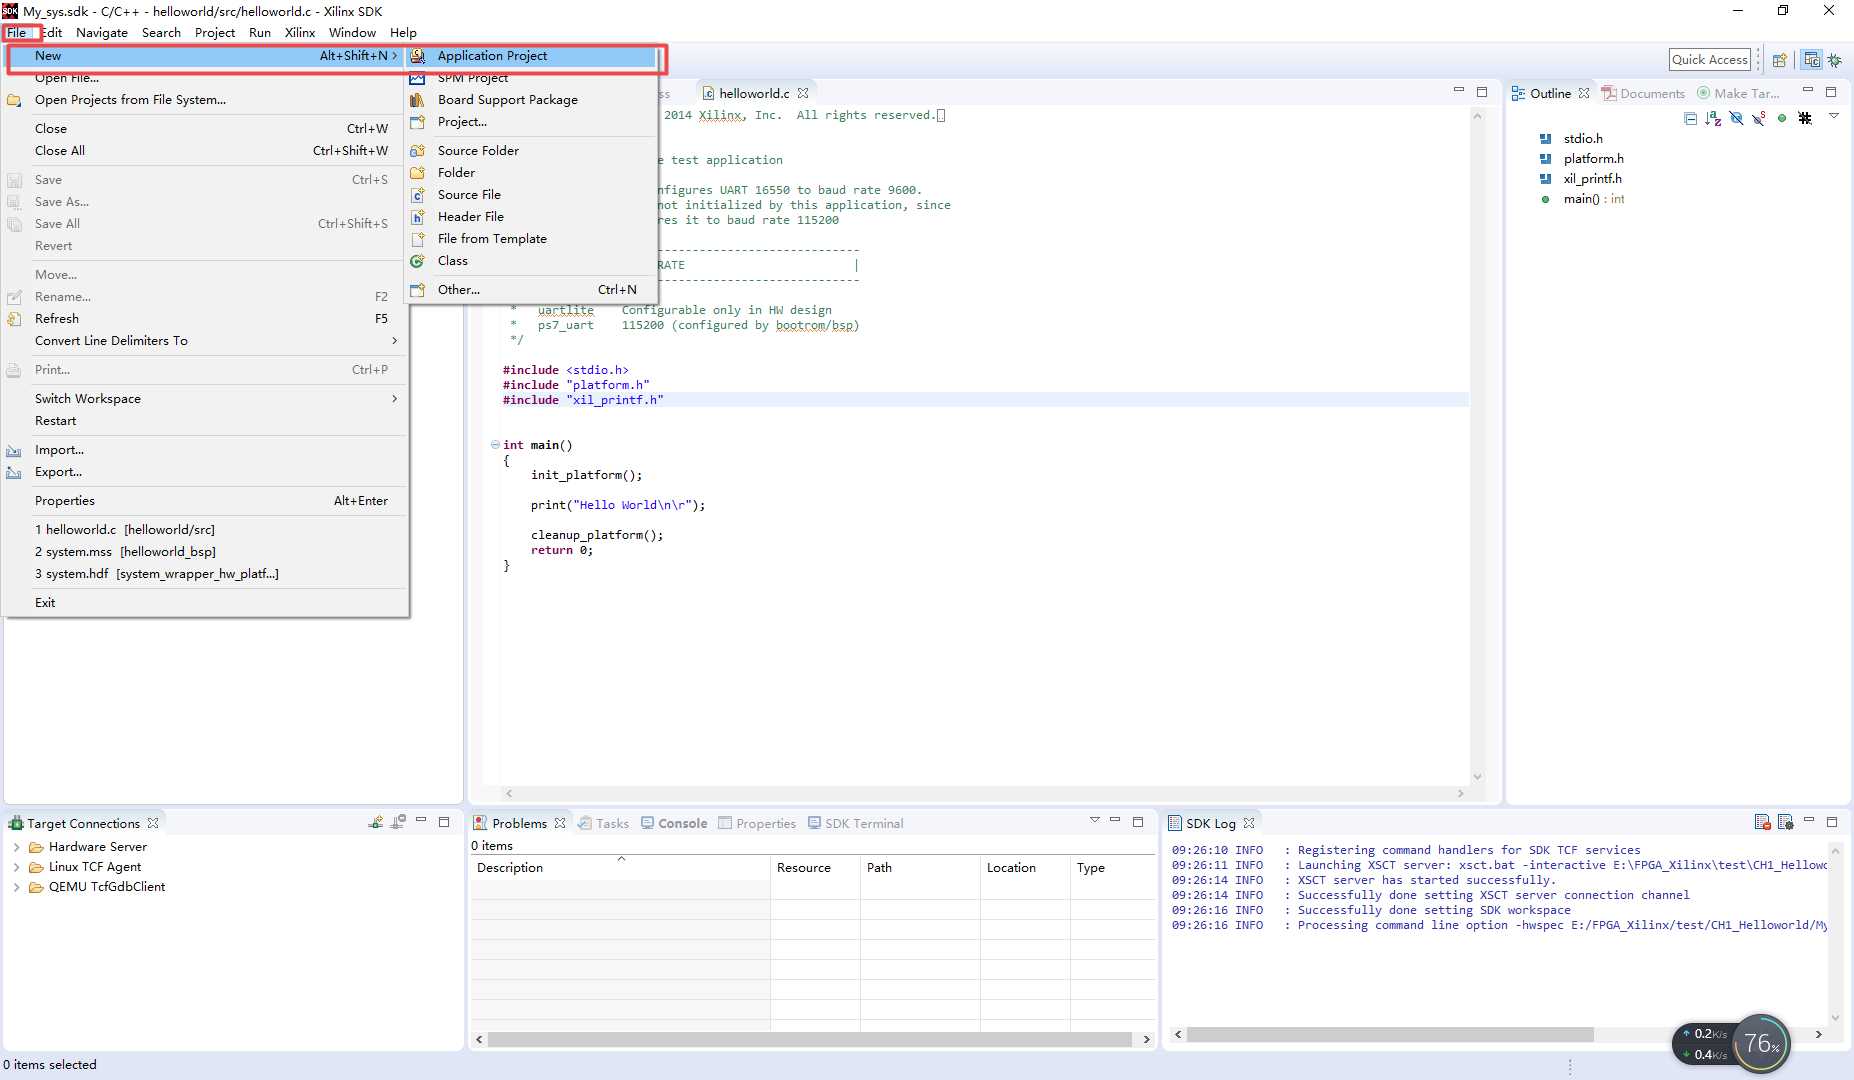The width and height of the screenshot is (1854, 1080).
Task: Click Restart in File menu
Action: pyautogui.click(x=205, y=421)
